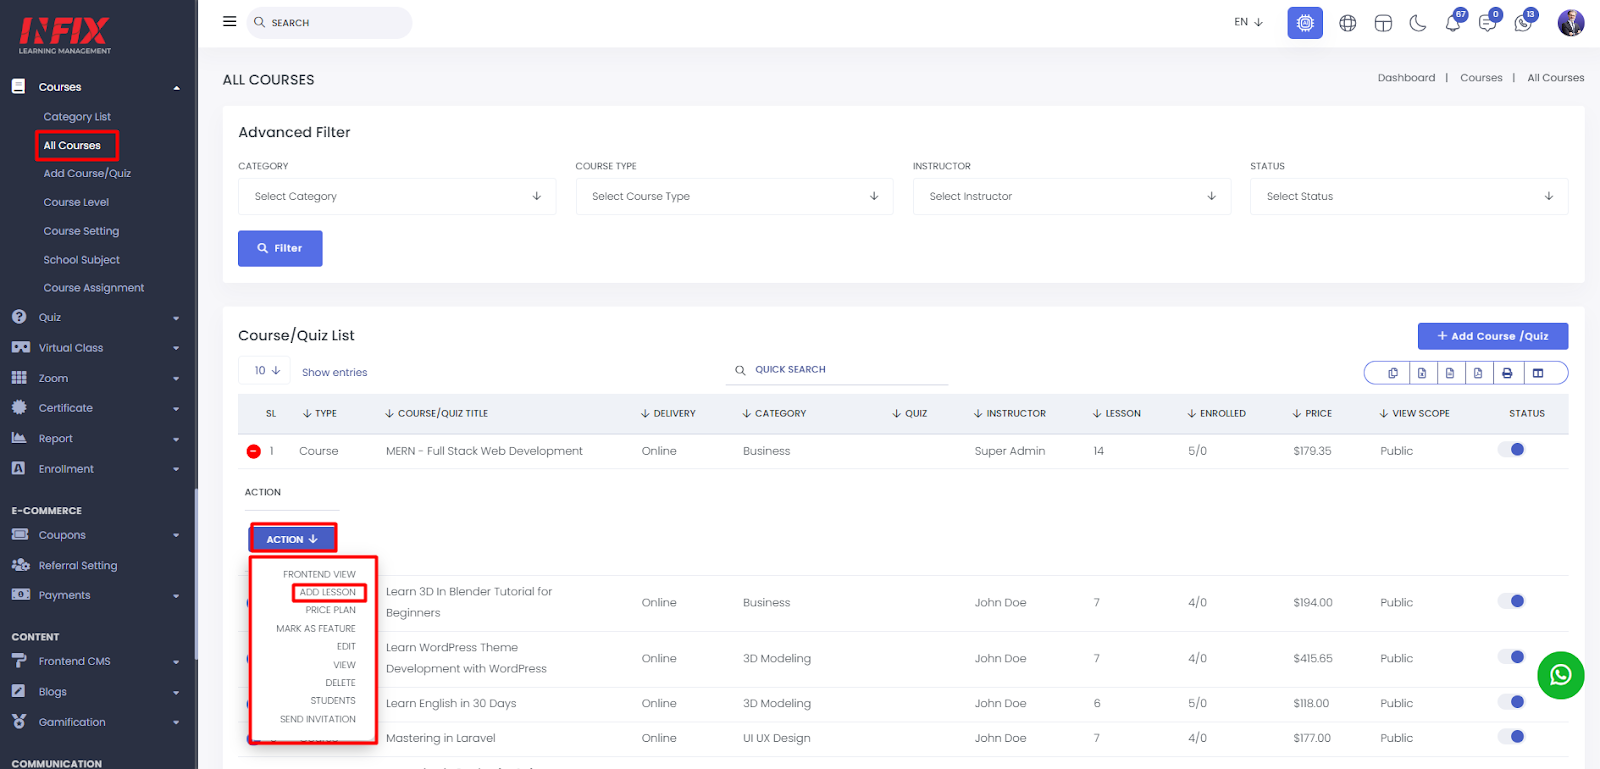Click the search magnifier icon
This screenshot has height=769, width=1600.
click(259, 22)
